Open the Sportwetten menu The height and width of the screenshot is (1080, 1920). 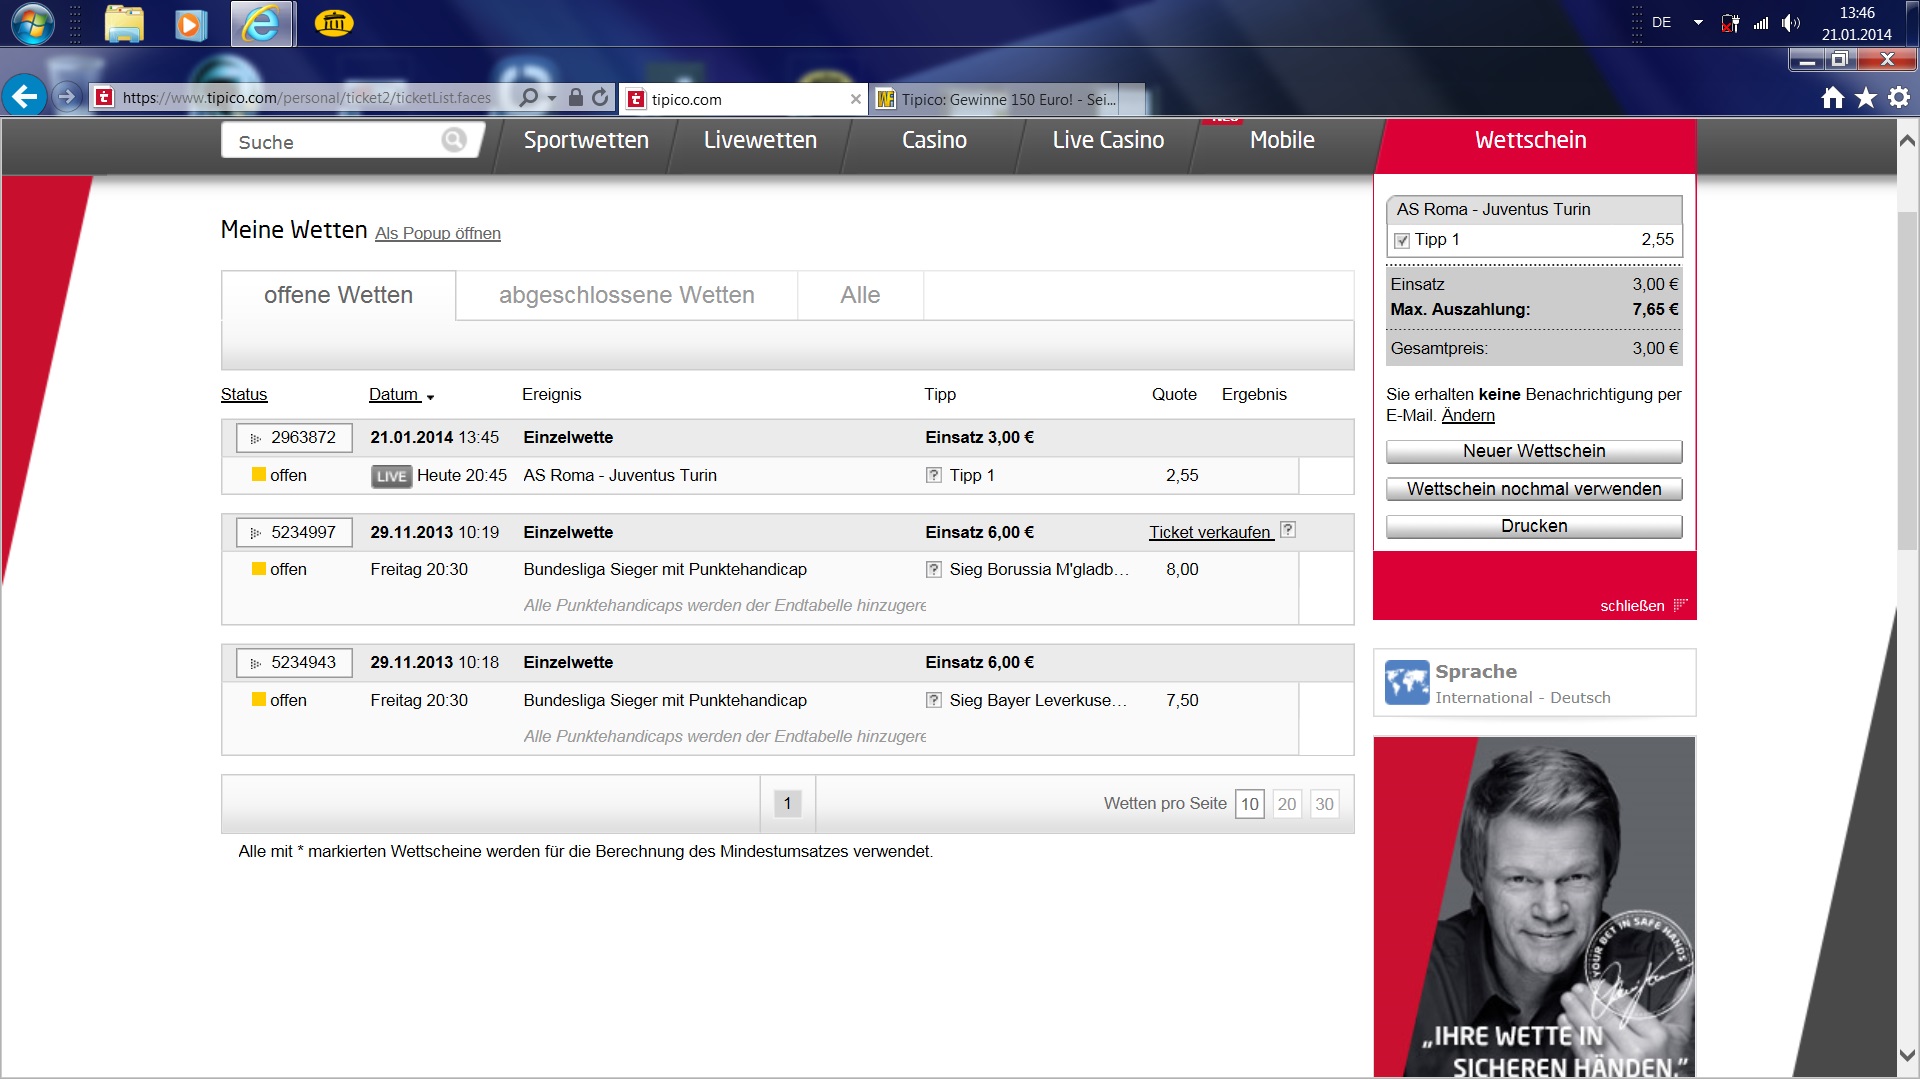point(586,140)
